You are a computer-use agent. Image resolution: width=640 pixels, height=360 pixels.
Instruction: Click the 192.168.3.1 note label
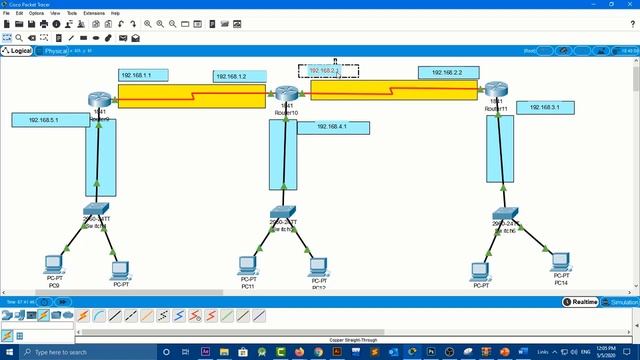[x=545, y=107]
